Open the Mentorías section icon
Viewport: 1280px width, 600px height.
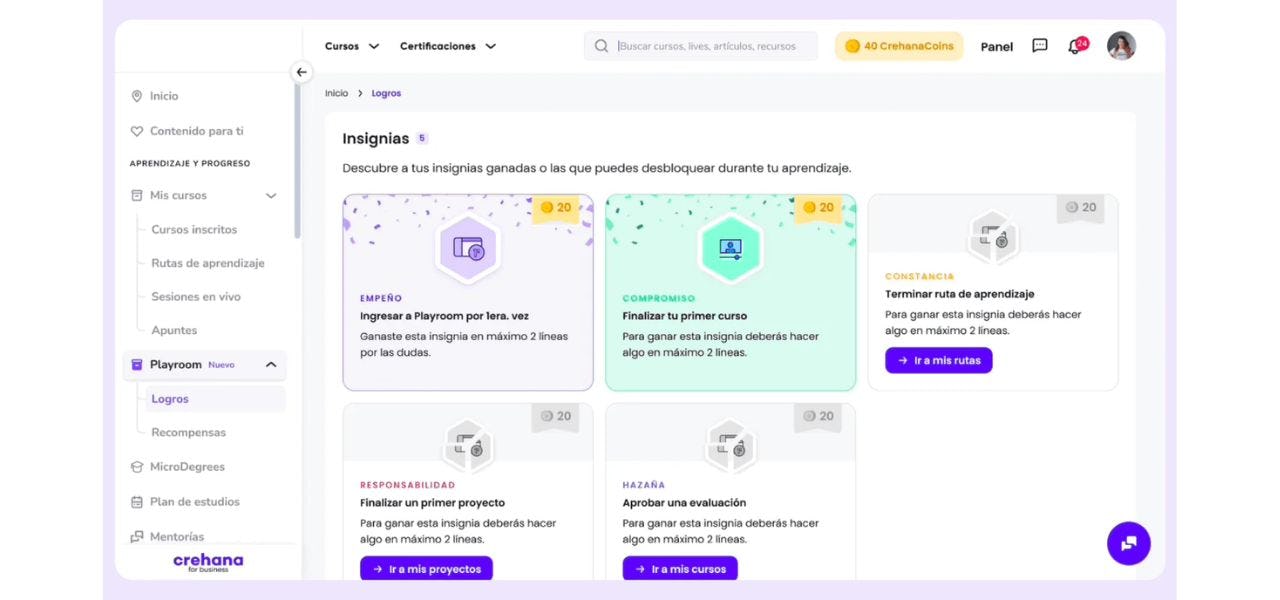pos(136,536)
